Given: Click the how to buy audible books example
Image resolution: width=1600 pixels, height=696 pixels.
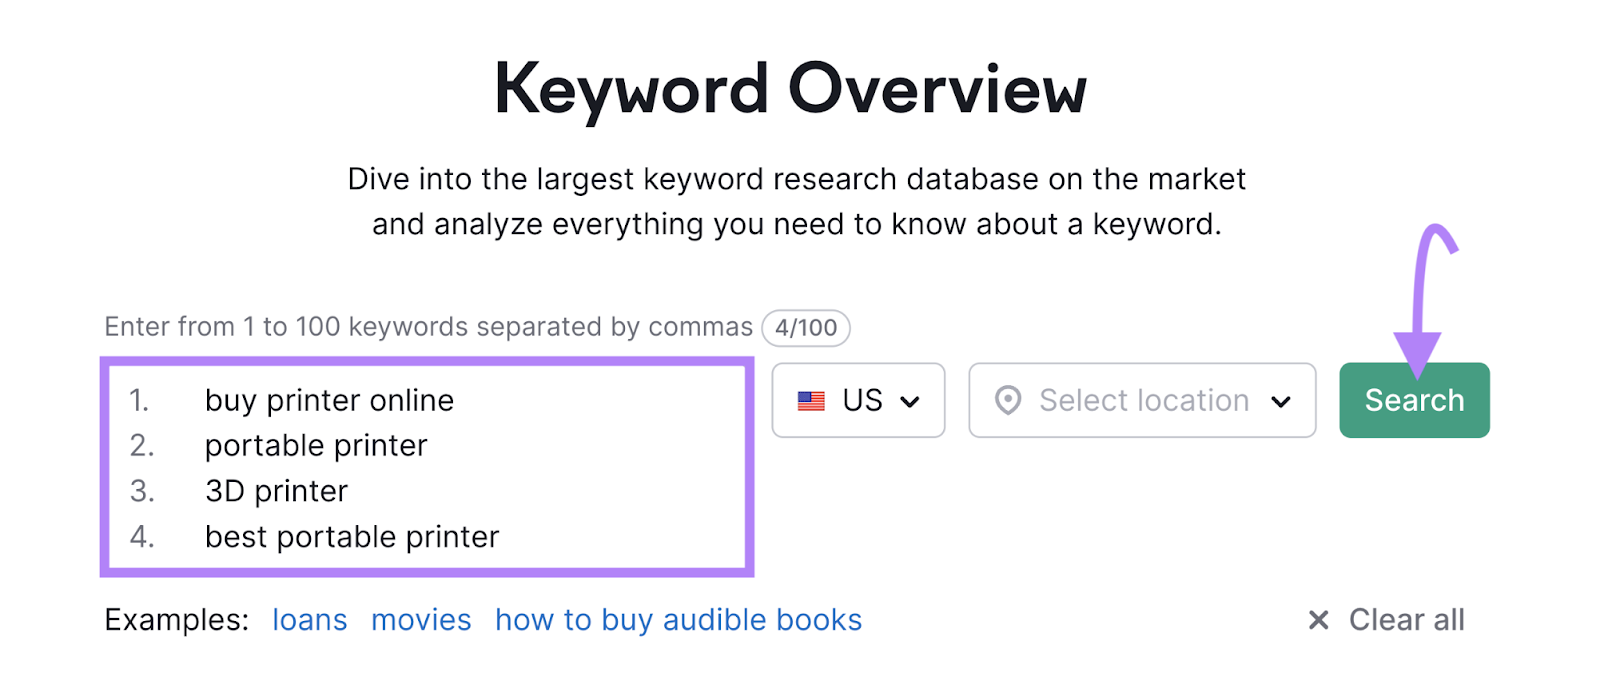Looking at the screenshot, I should tap(678, 620).
